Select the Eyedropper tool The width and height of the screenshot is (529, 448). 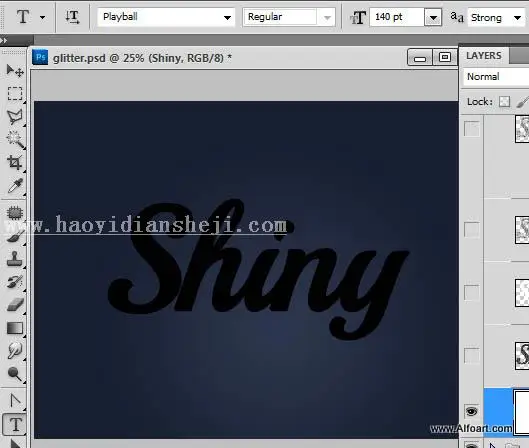15,186
